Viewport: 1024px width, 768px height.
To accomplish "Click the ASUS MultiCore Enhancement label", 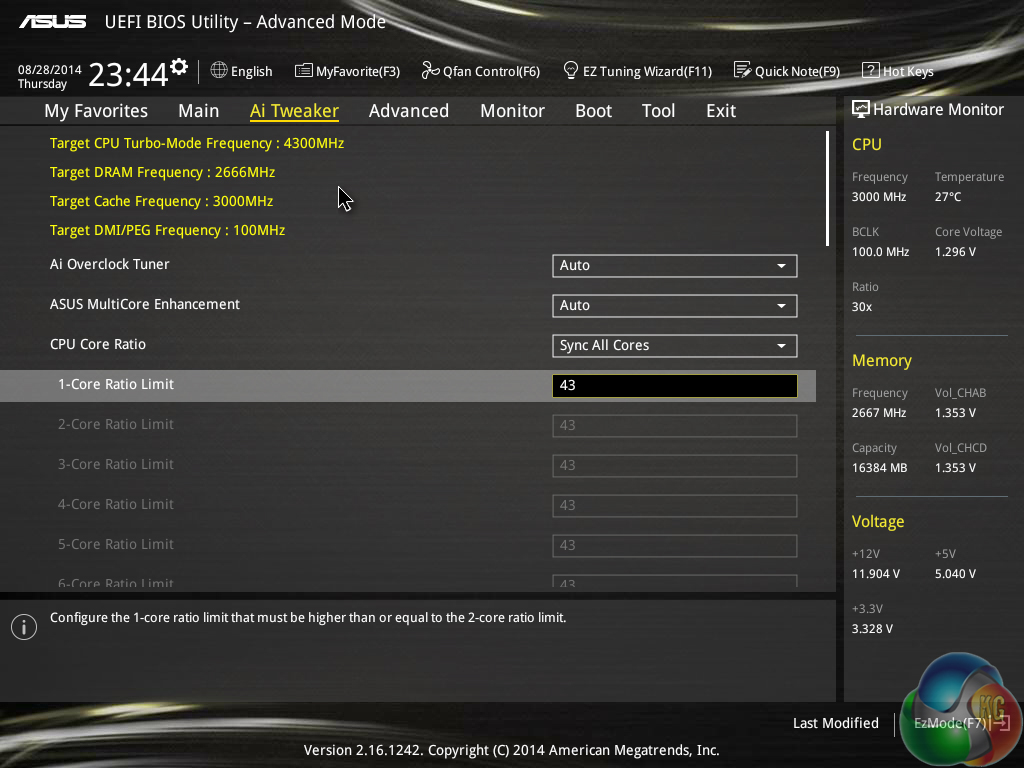I will pyautogui.click(x=145, y=304).
